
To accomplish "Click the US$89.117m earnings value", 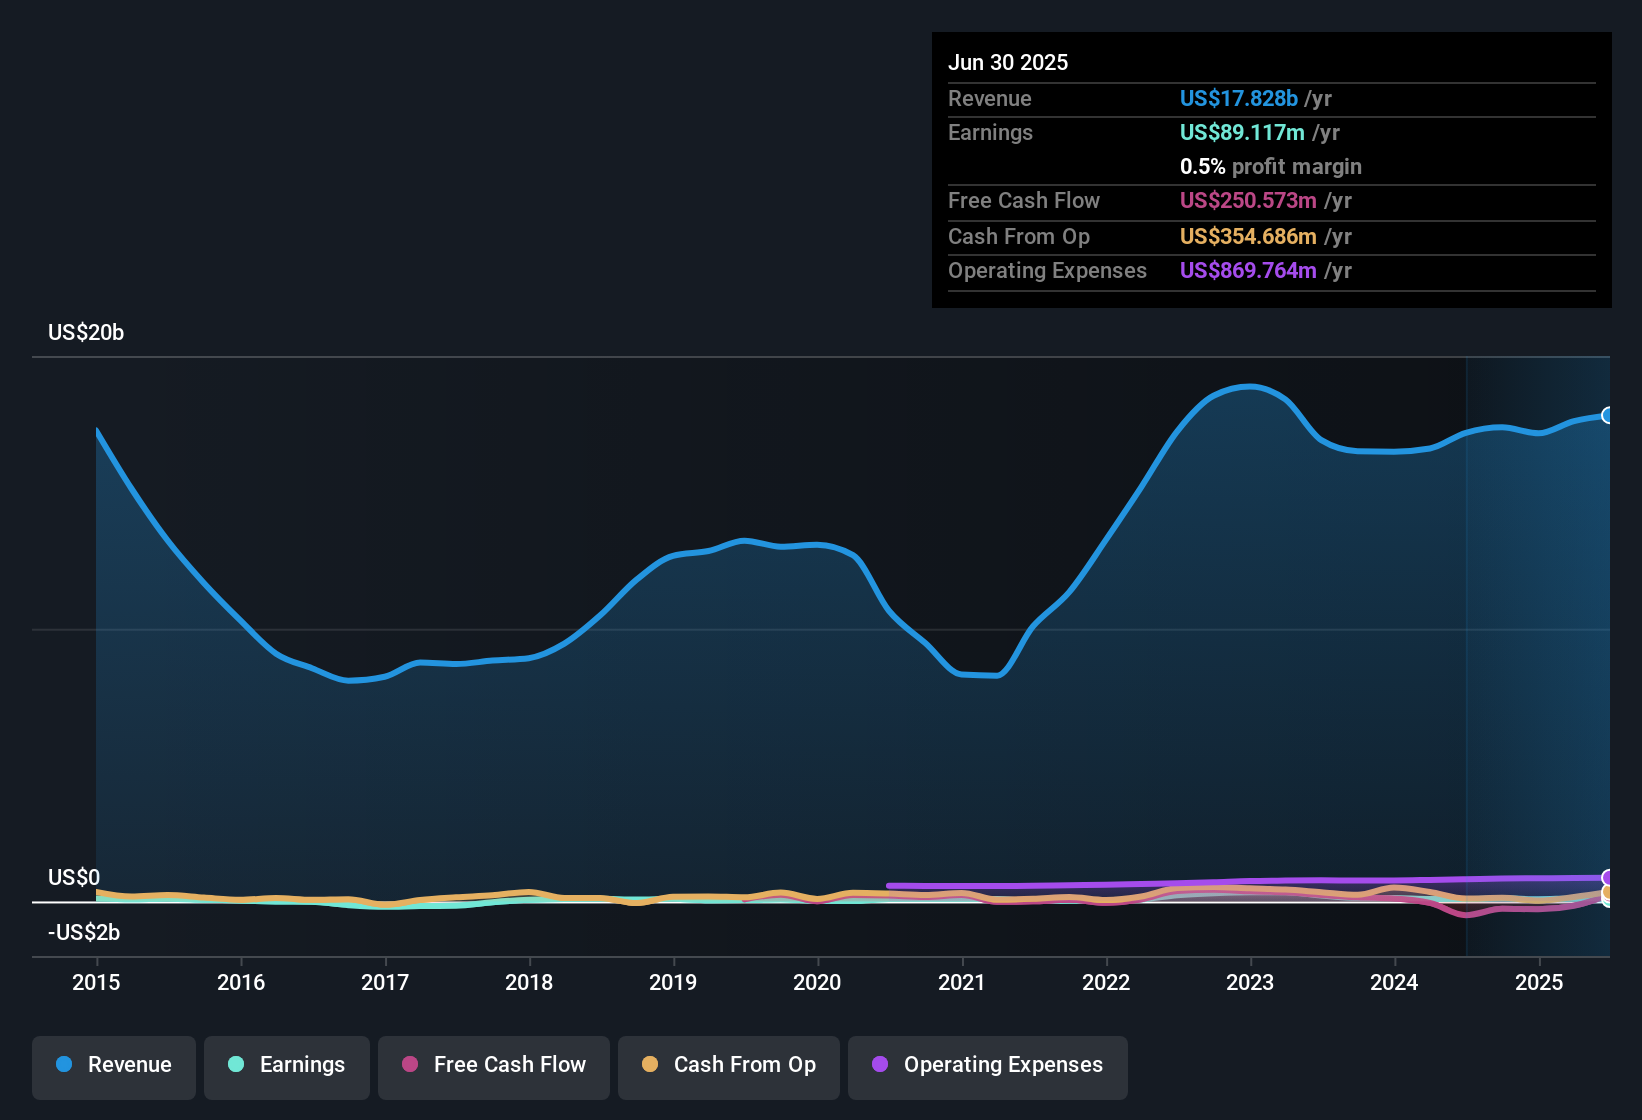I will (1242, 133).
